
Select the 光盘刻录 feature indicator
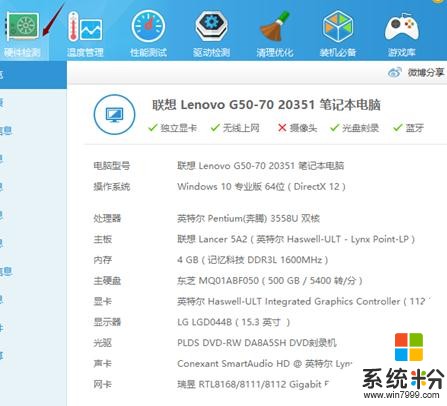click(354, 128)
